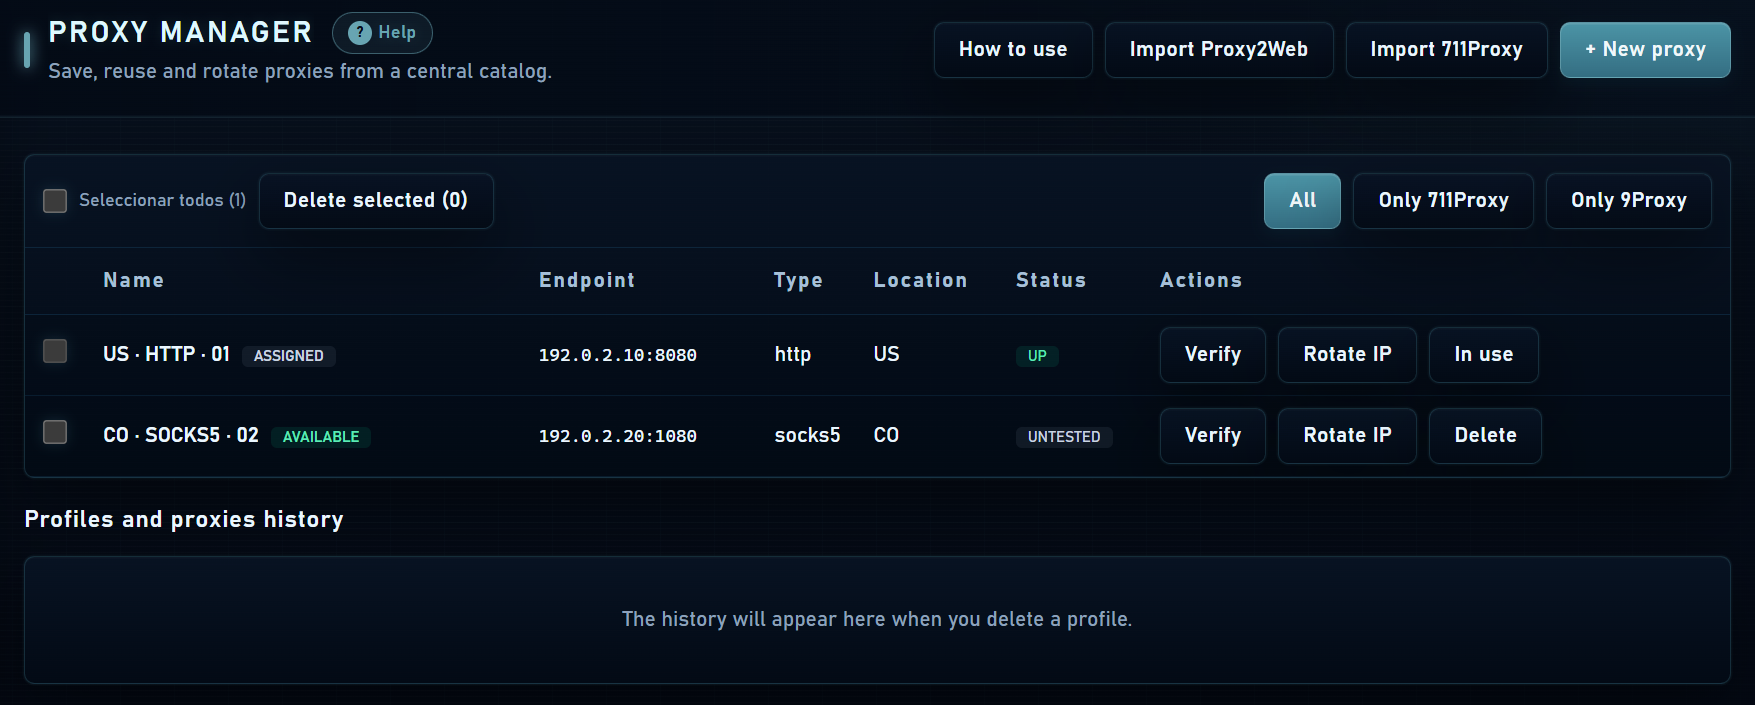Verify the US · HTTP · 01 proxy

[x=1213, y=355]
